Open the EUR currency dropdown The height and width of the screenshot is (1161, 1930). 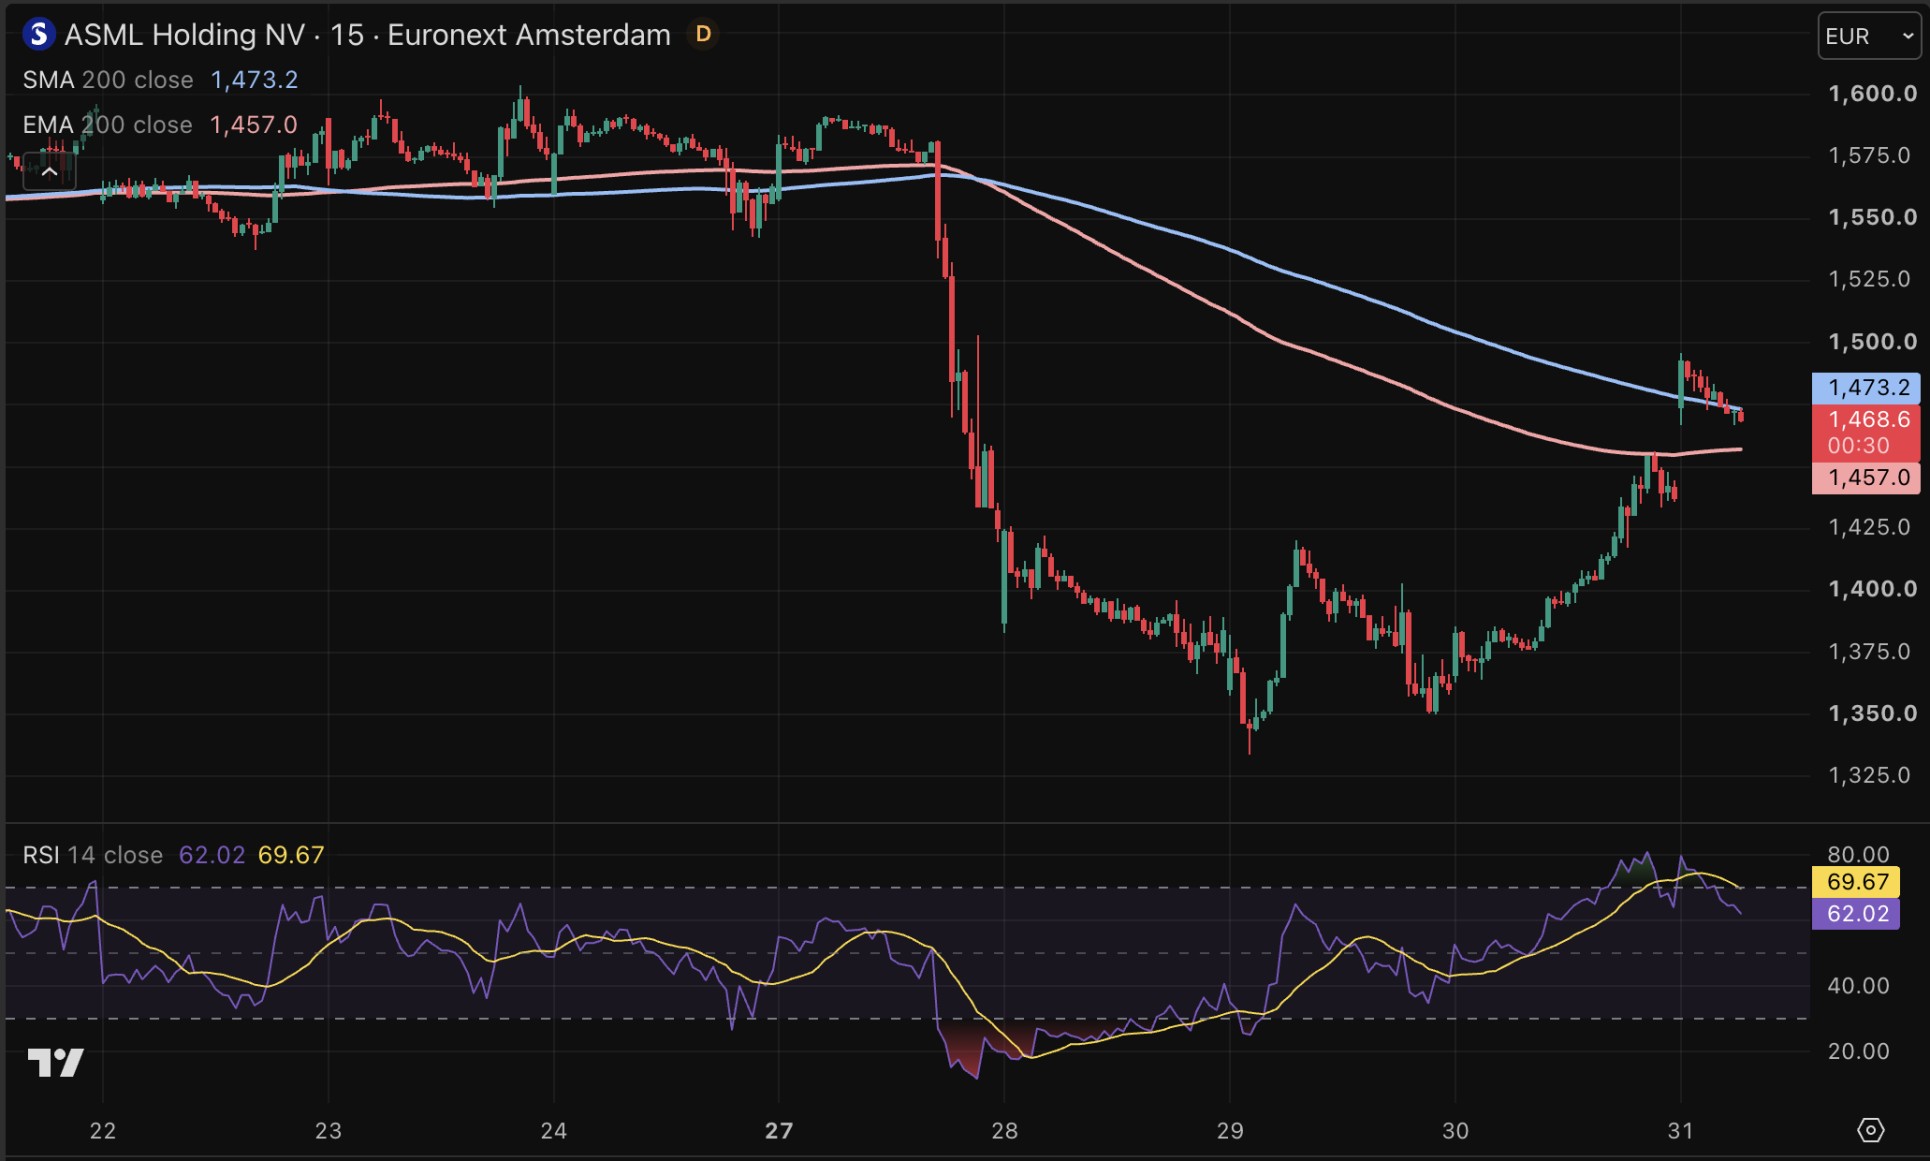[x=1869, y=36]
